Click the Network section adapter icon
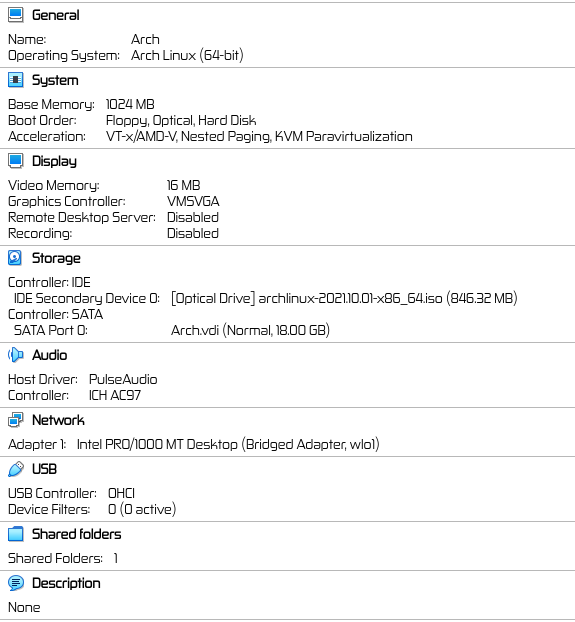The image size is (575, 622). pos(16,420)
